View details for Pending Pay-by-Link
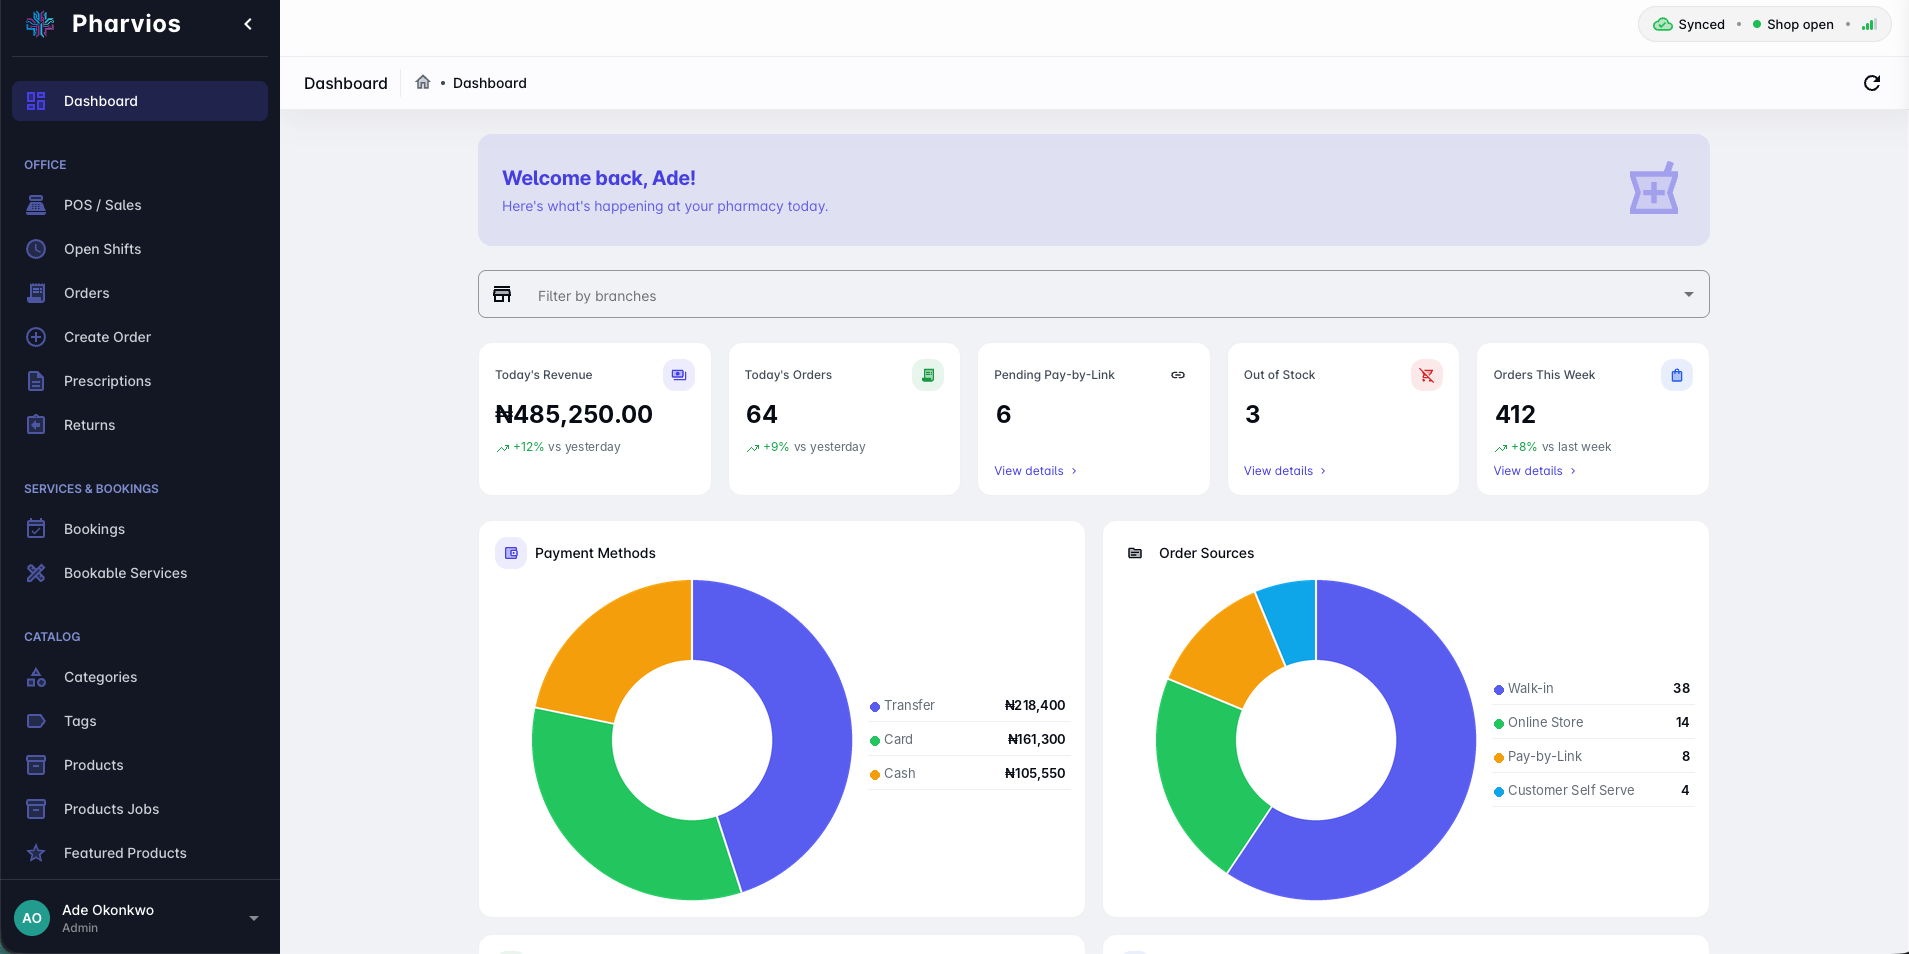The width and height of the screenshot is (1909, 954). [1035, 471]
